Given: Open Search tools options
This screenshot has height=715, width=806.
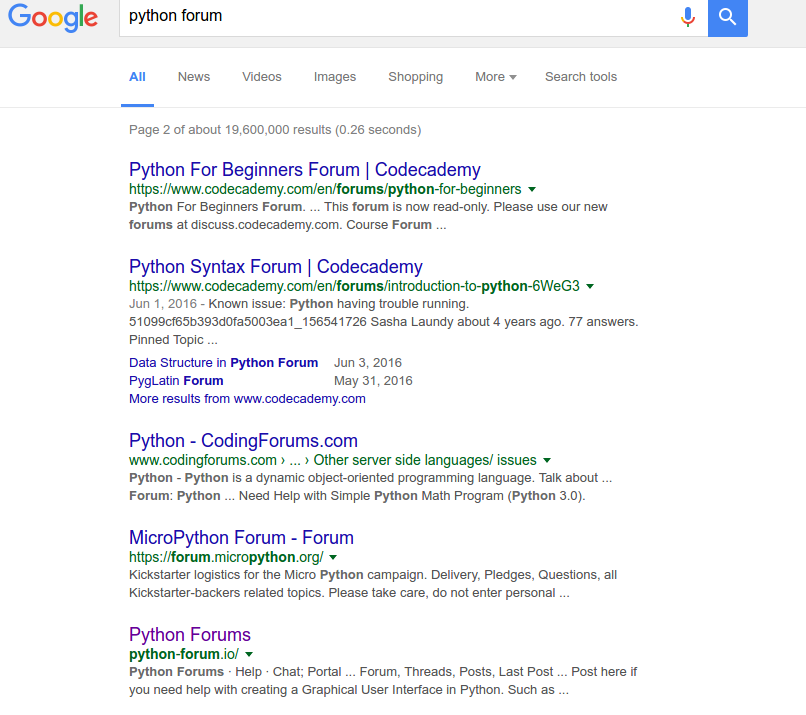Looking at the screenshot, I should point(580,77).
